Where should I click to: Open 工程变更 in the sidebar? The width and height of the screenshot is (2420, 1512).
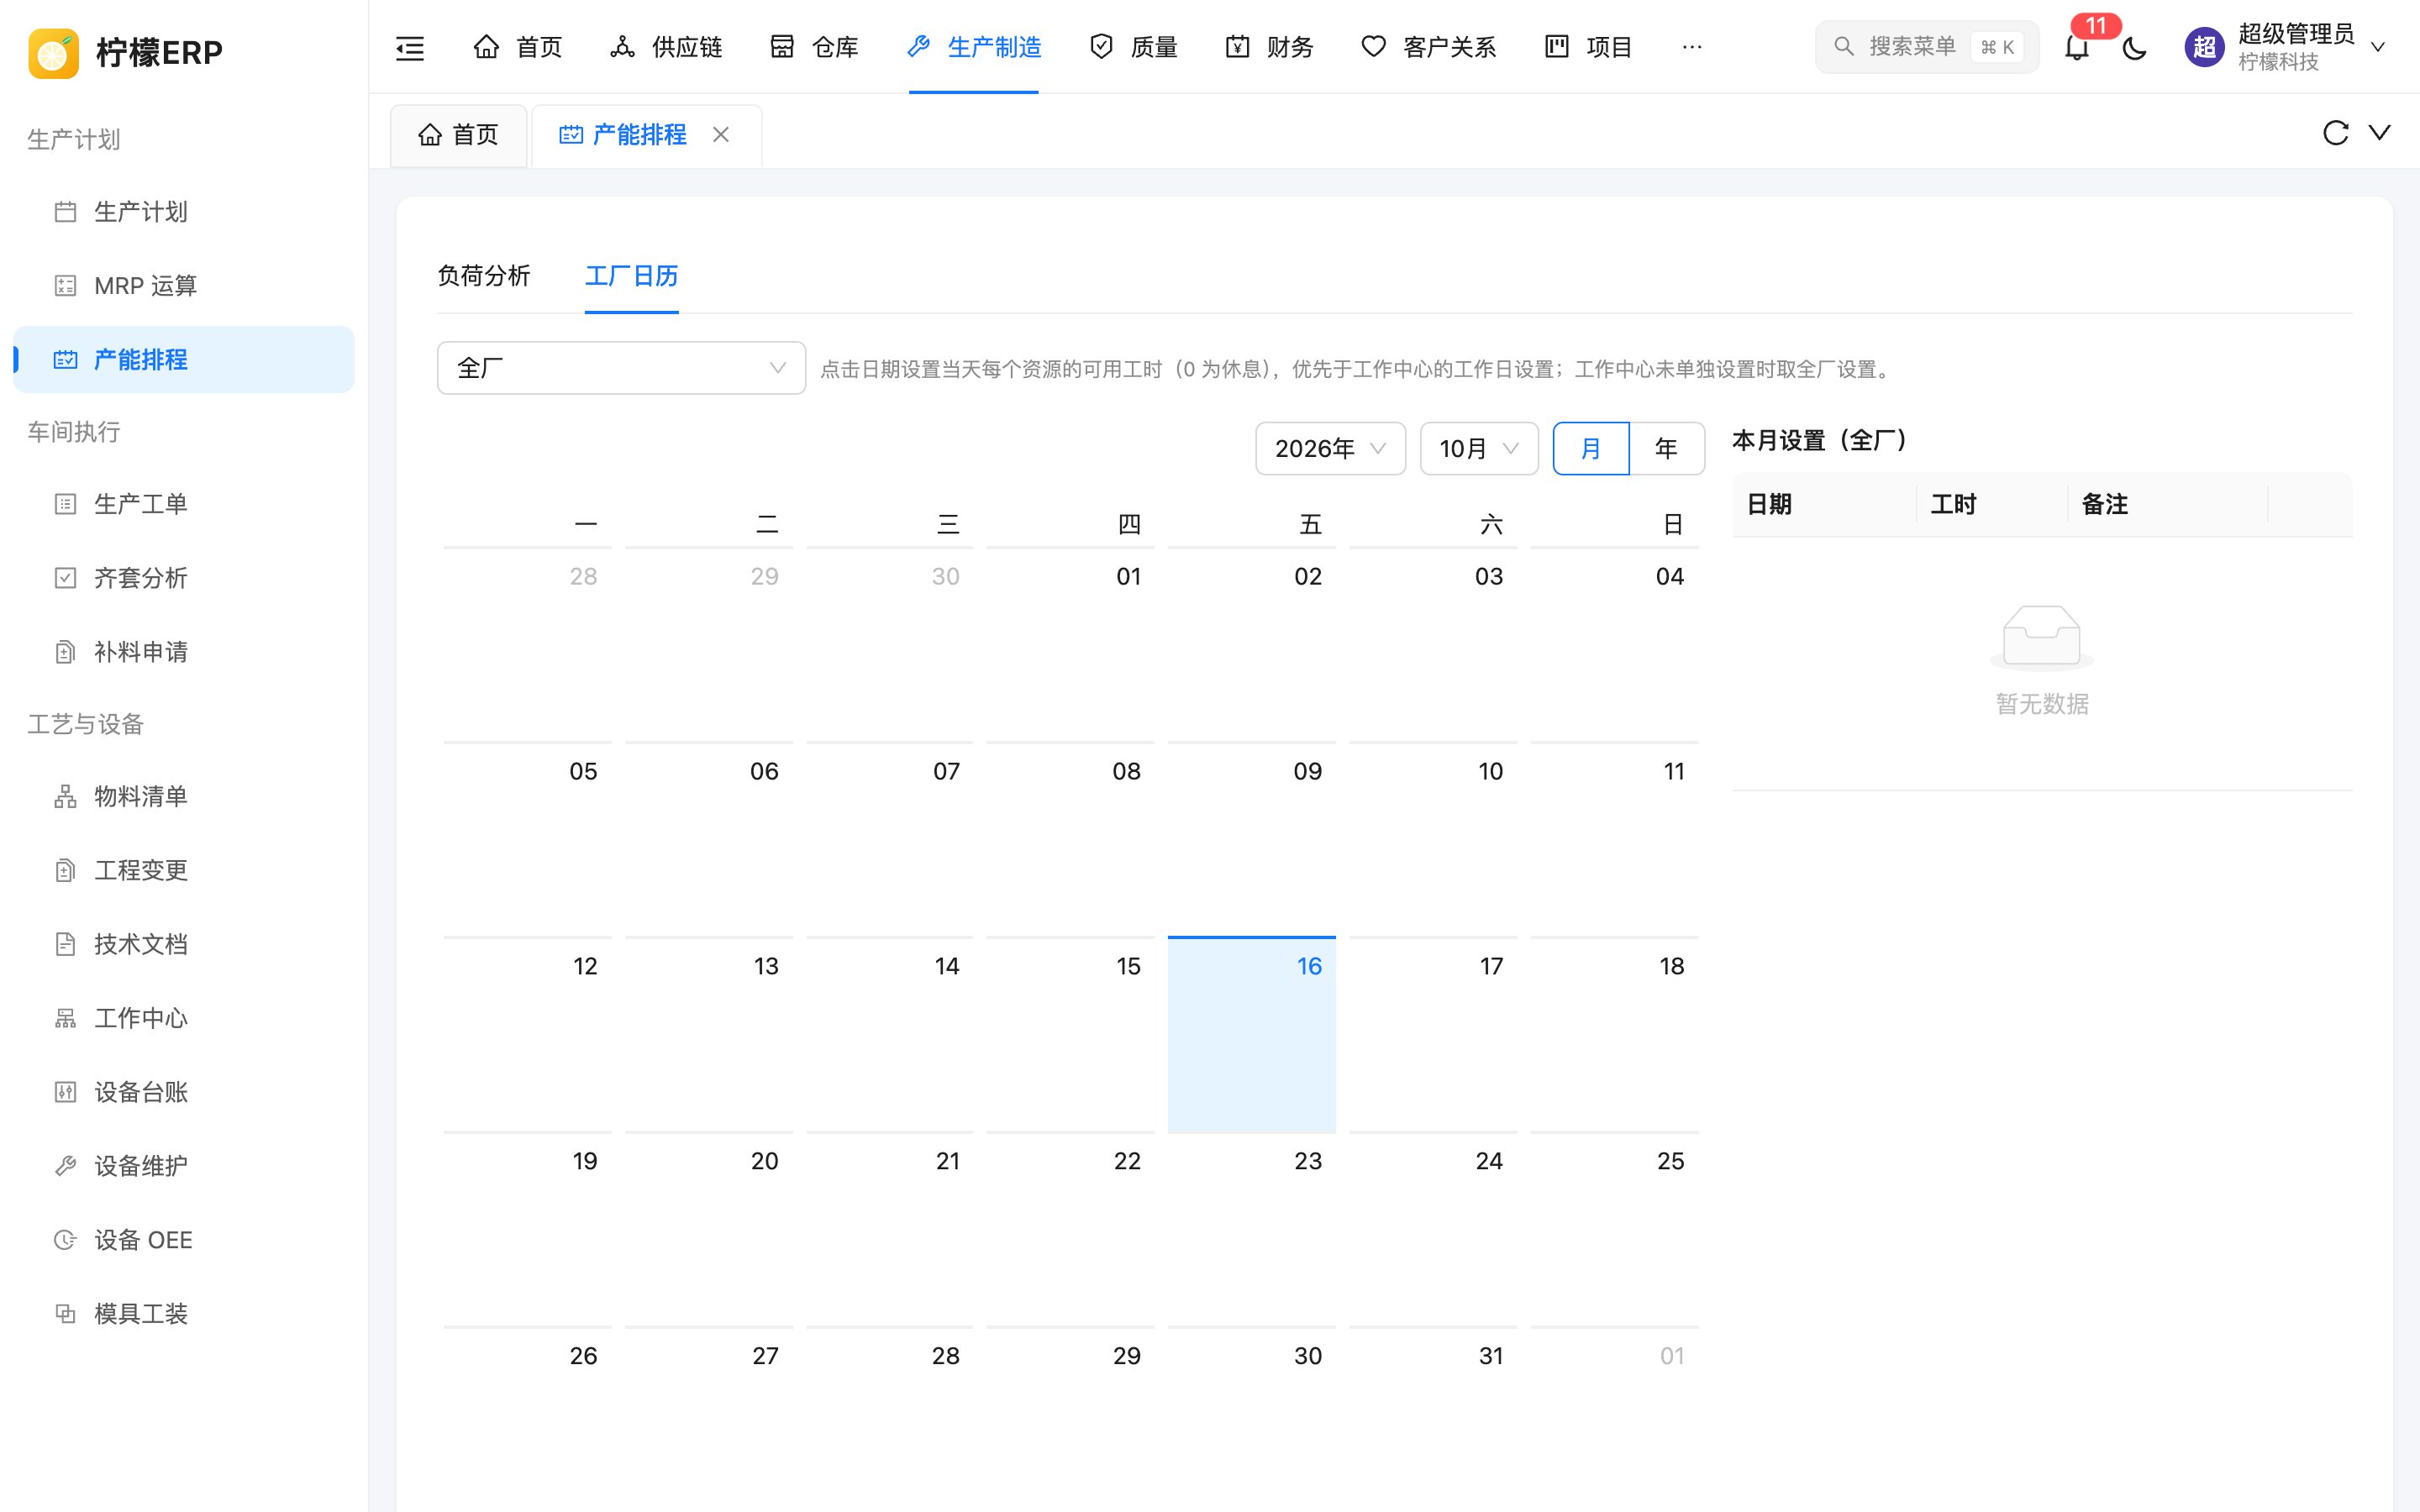pyautogui.click(x=184, y=870)
